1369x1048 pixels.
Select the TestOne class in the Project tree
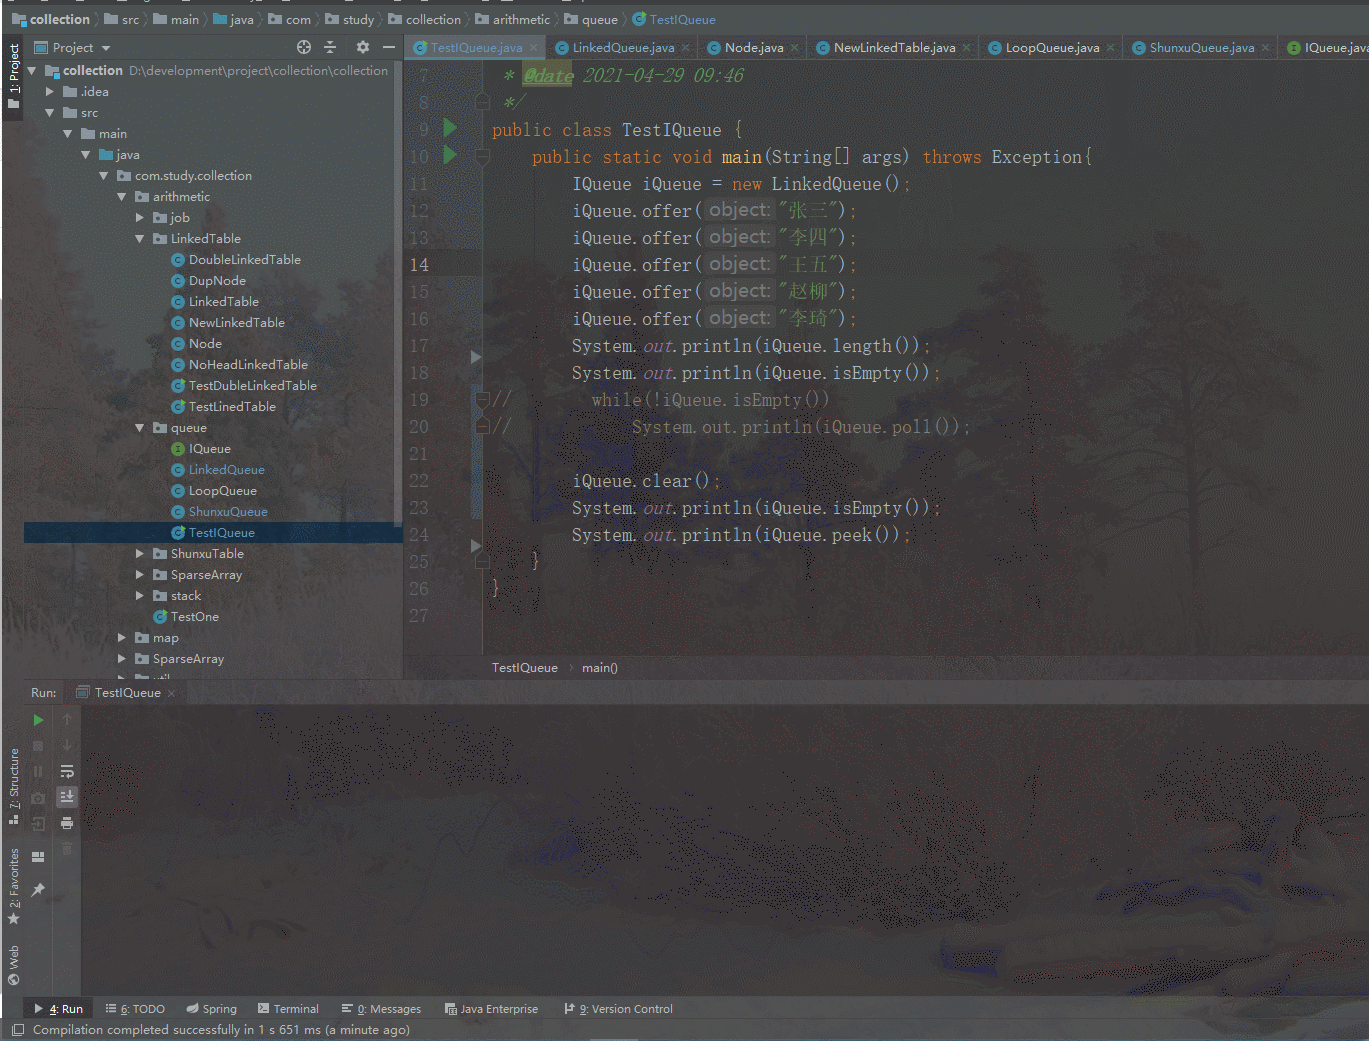tap(194, 617)
